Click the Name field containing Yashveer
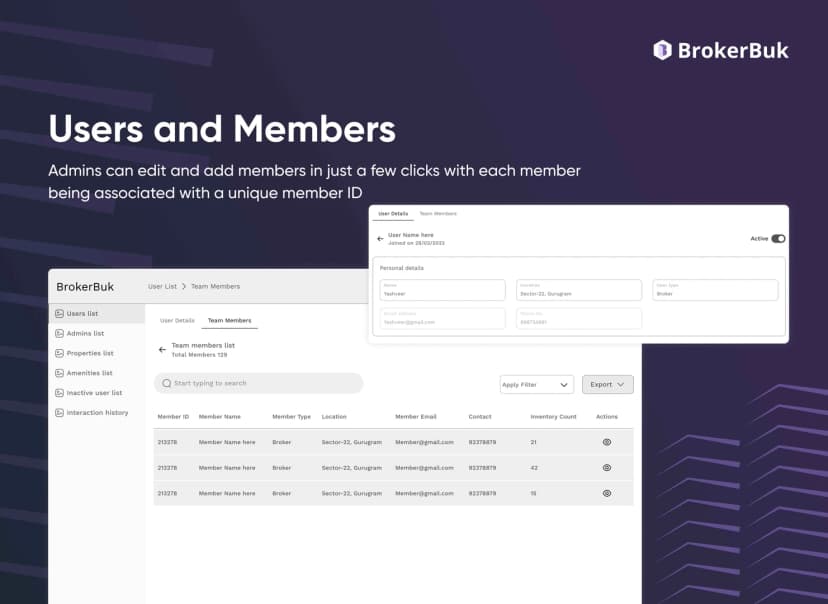 [443, 290]
